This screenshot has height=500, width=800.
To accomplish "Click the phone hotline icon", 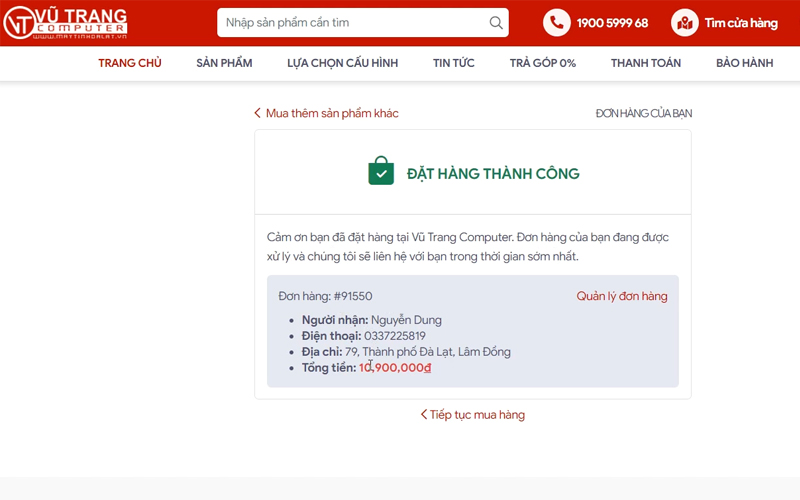I will [x=557, y=22].
